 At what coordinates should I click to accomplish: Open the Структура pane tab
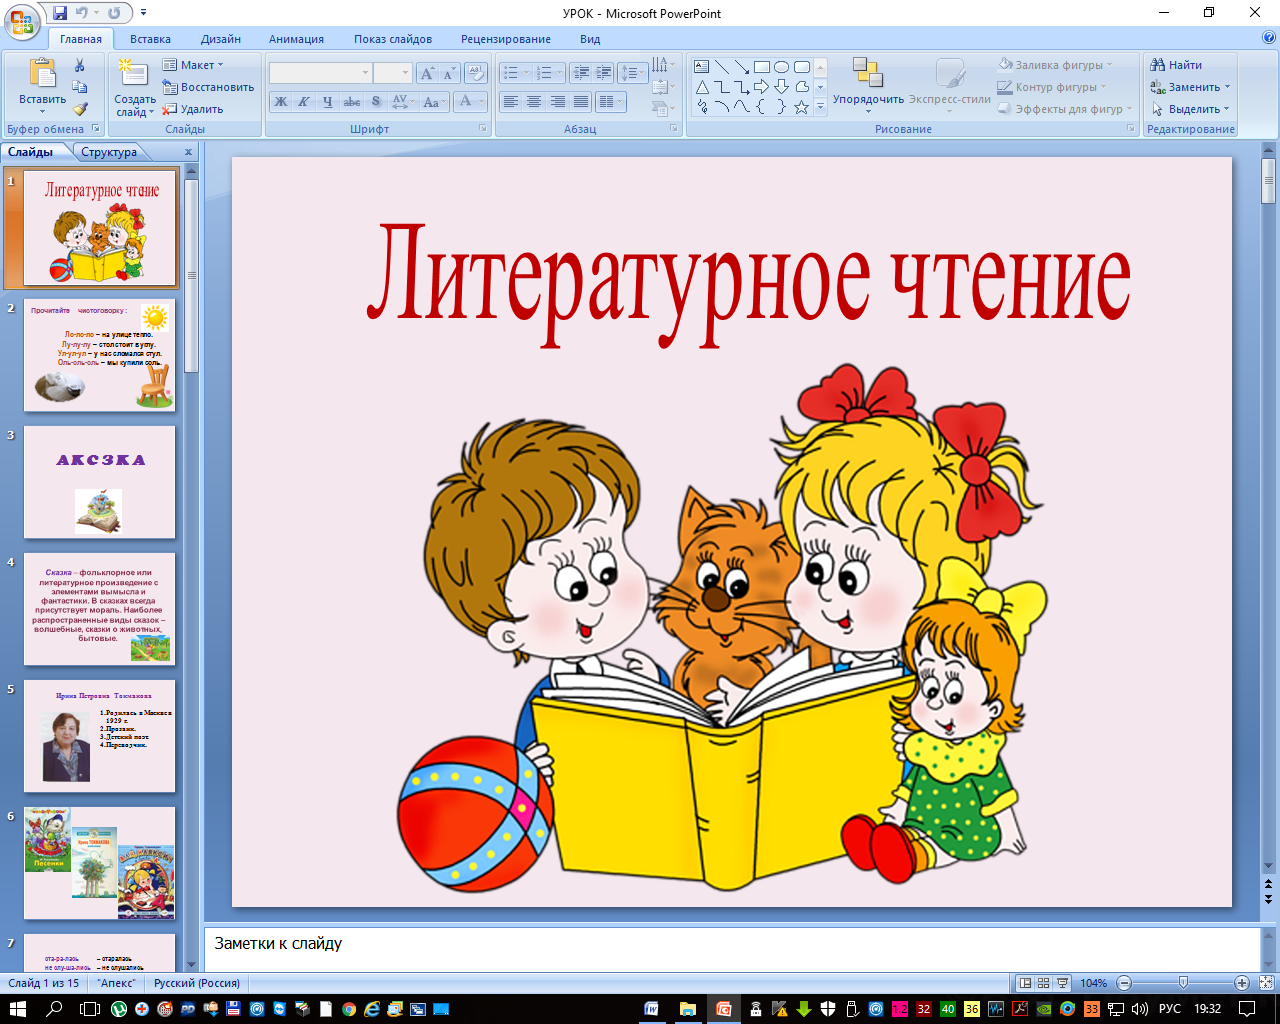point(109,152)
